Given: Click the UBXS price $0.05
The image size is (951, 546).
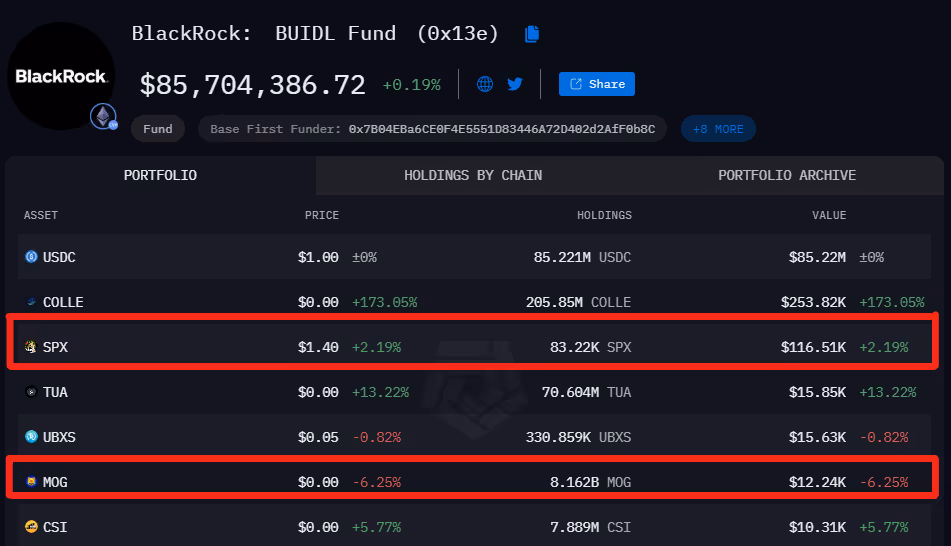Looking at the screenshot, I should (x=318, y=437).
